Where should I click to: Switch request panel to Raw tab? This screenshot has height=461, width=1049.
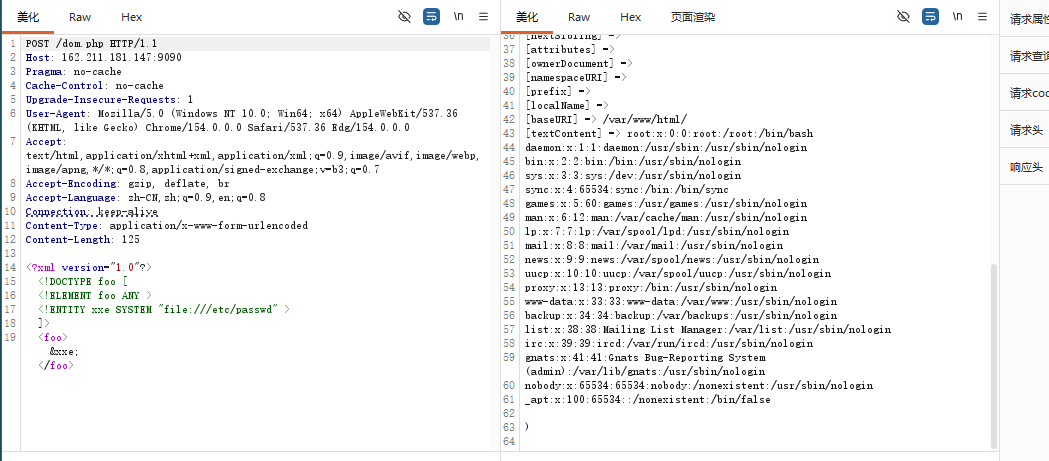(80, 17)
